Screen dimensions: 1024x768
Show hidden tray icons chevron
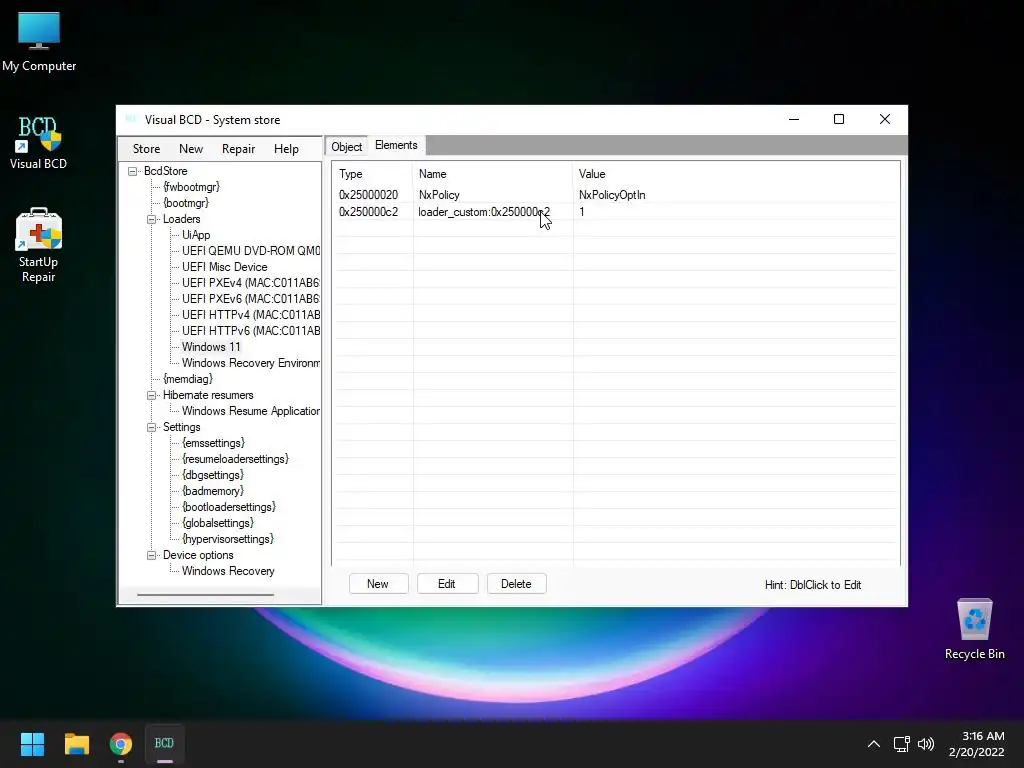pyautogui.click(x=873, y=744)
